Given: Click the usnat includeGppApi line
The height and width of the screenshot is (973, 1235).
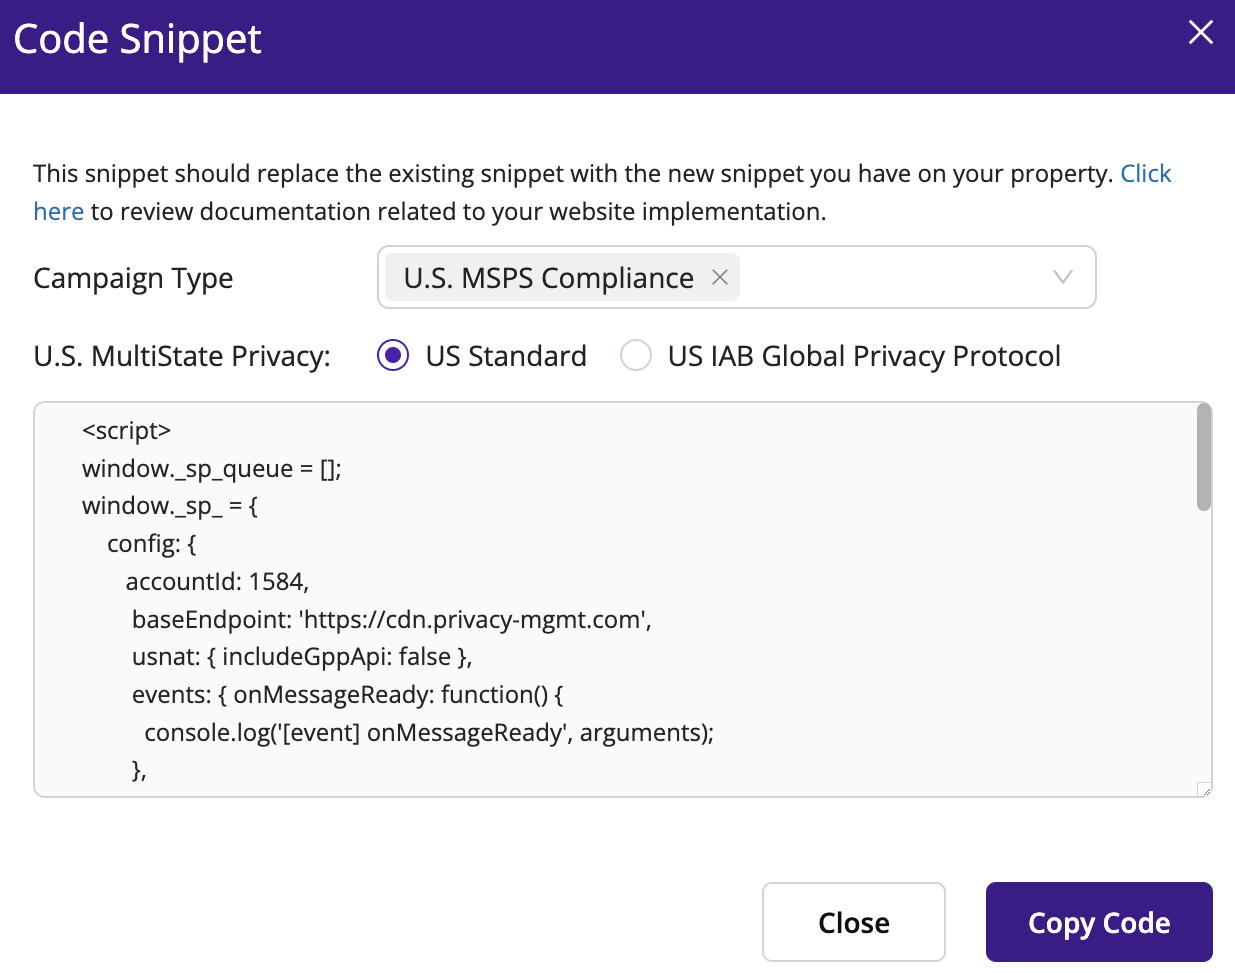Looking at the screenshot, I should (x=302, y=656).
